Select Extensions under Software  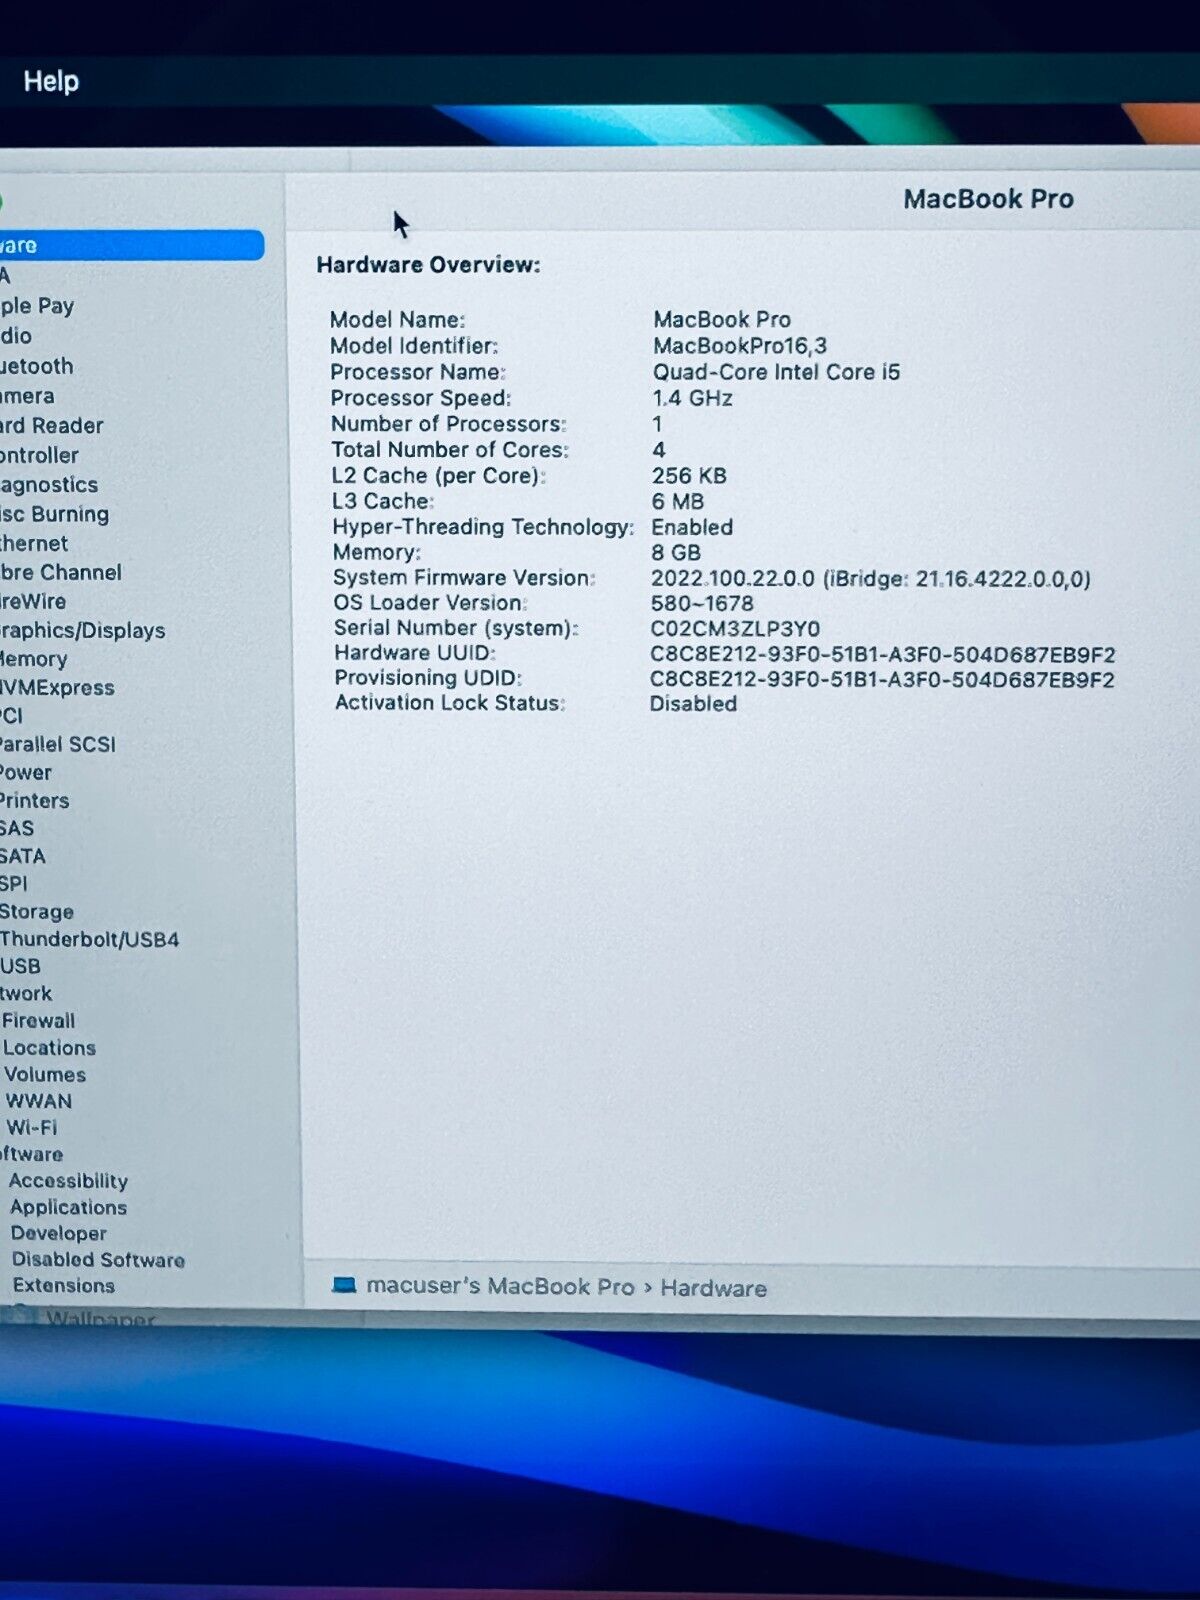click(x=64, y=1285)
